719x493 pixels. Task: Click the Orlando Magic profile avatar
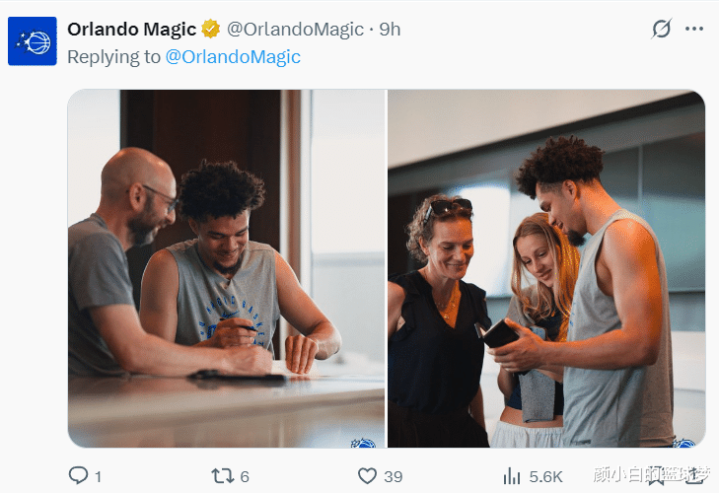click(32, 42)
